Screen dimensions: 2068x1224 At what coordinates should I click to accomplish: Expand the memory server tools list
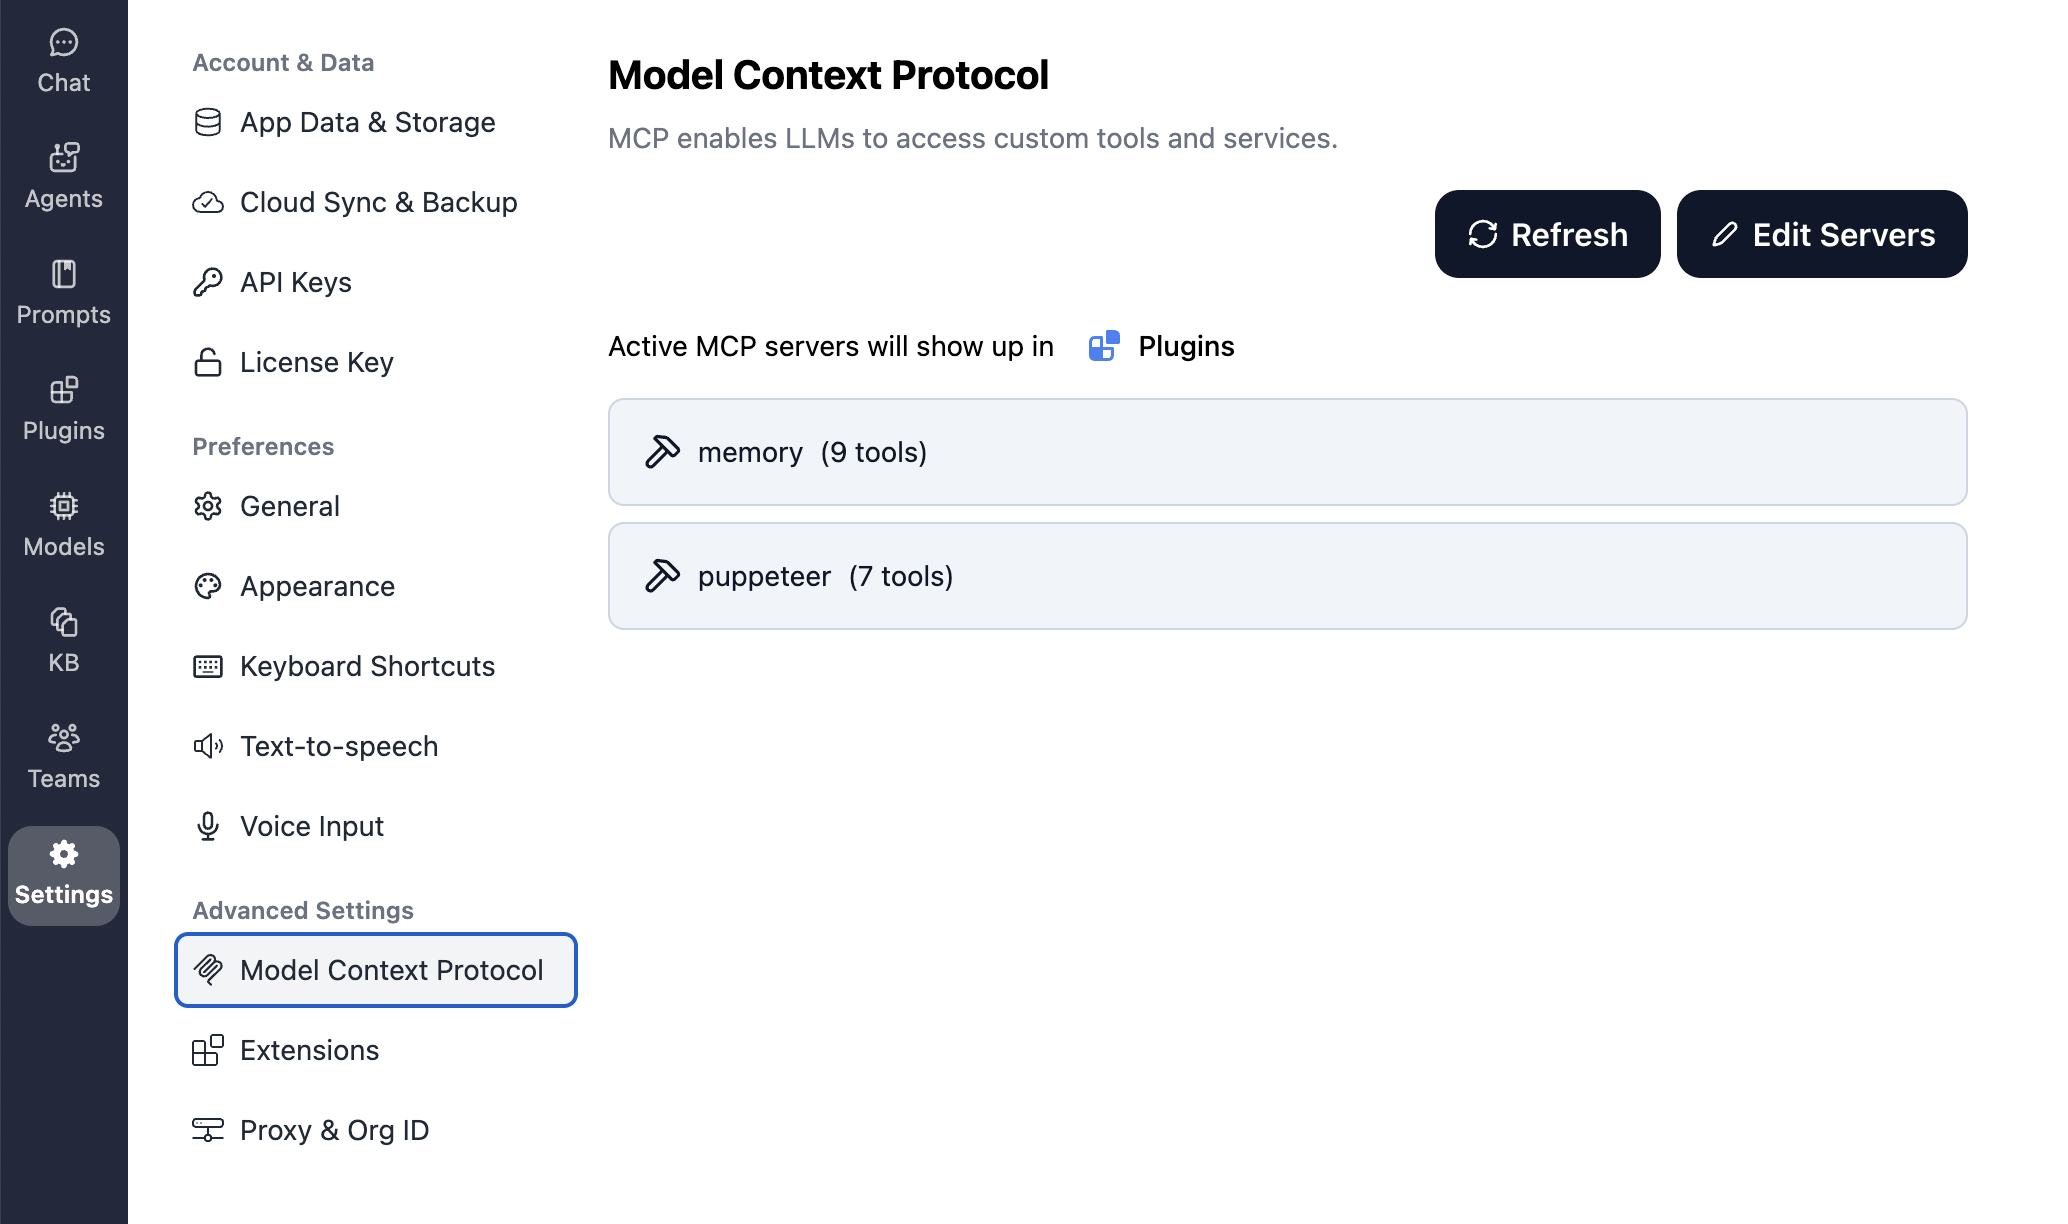click(x=1287, y=452)
